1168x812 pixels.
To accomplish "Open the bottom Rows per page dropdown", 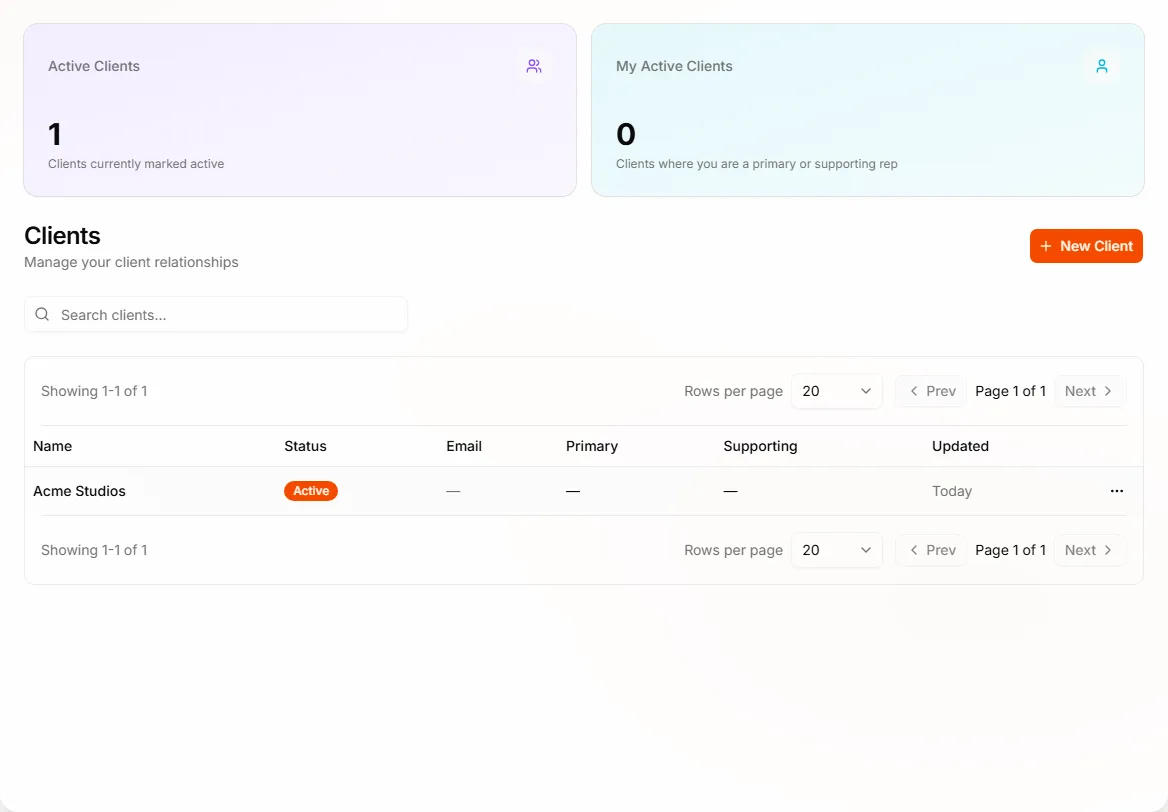I will (837, 550).
